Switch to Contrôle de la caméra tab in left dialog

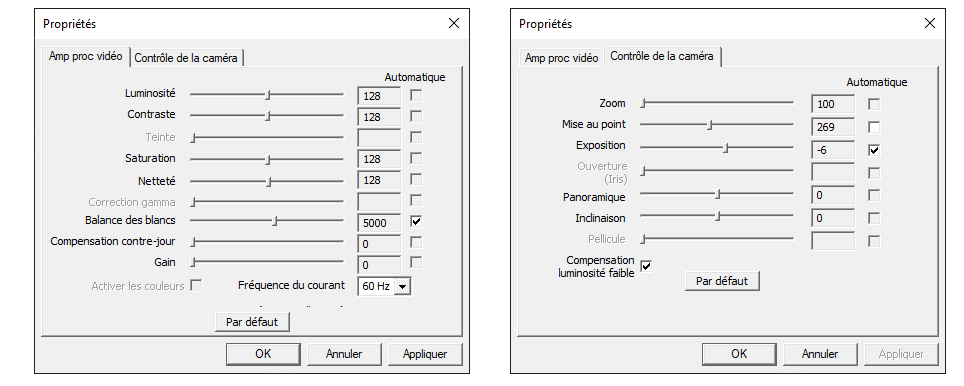coord(186,58)
